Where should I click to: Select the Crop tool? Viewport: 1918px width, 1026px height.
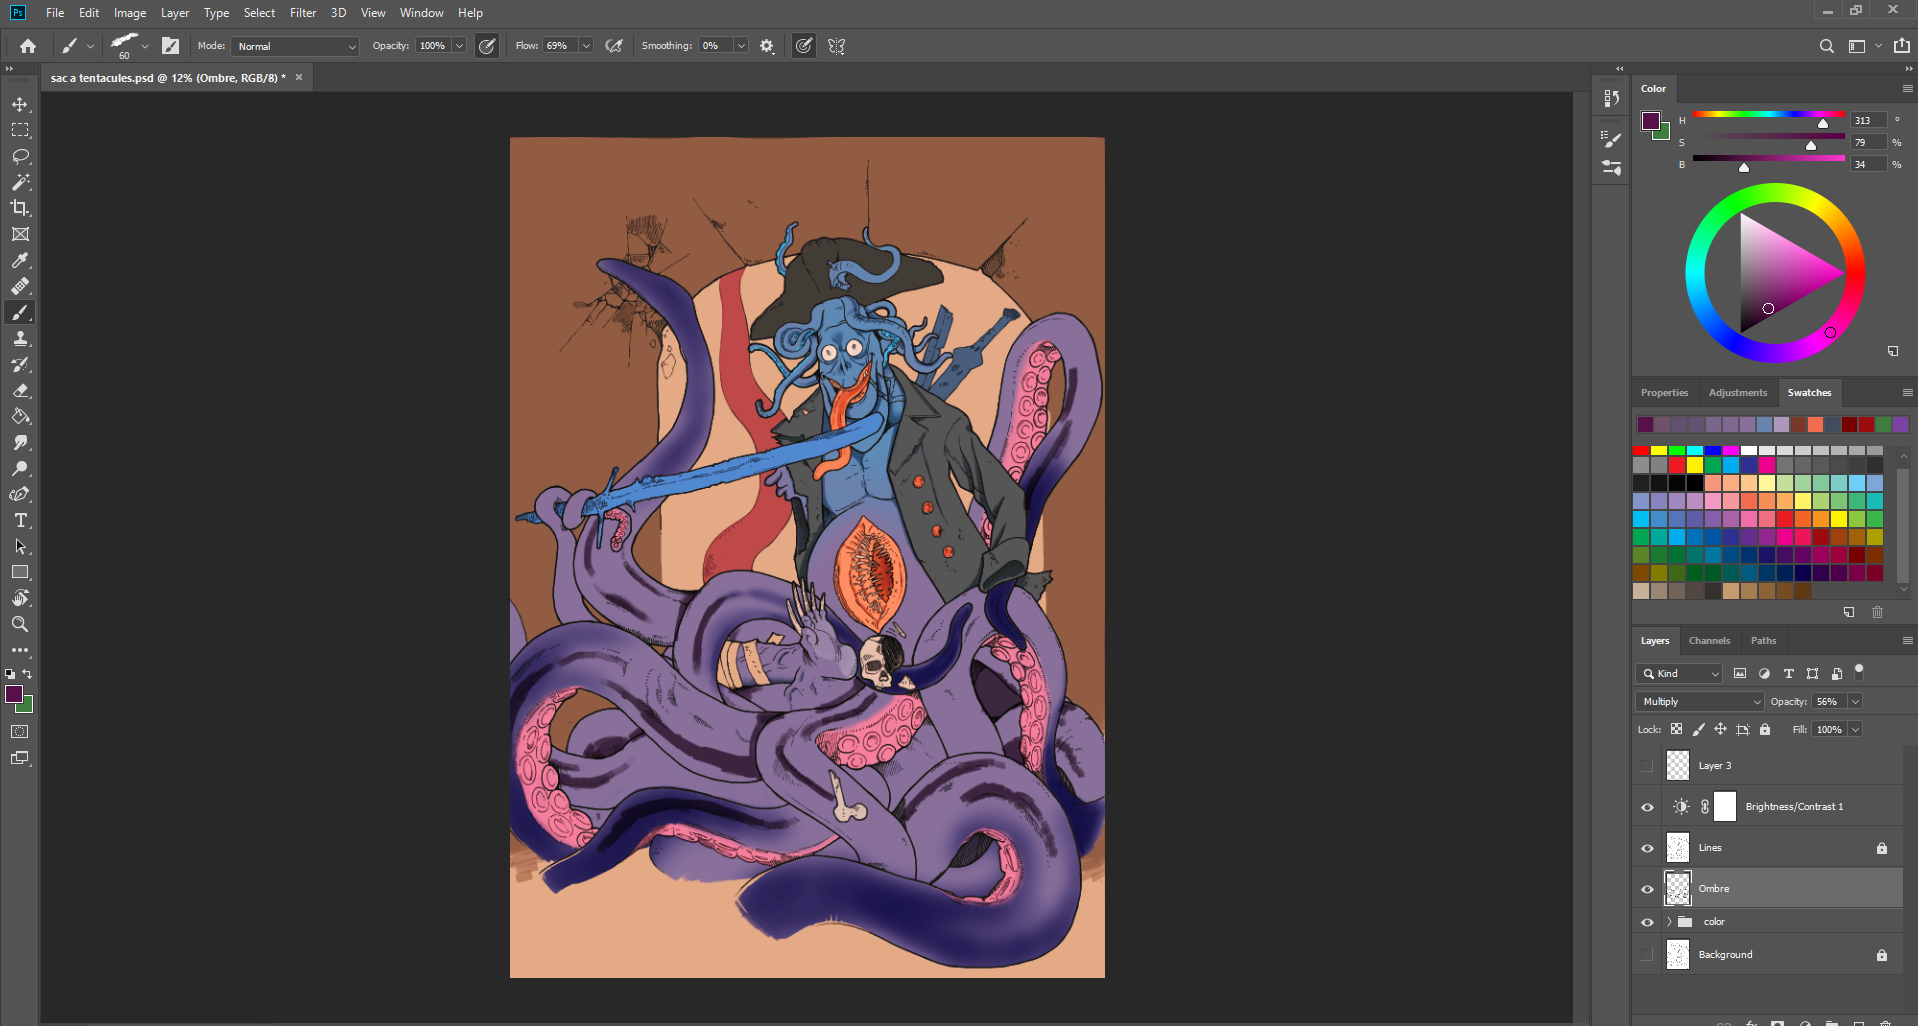coord(20,208)
